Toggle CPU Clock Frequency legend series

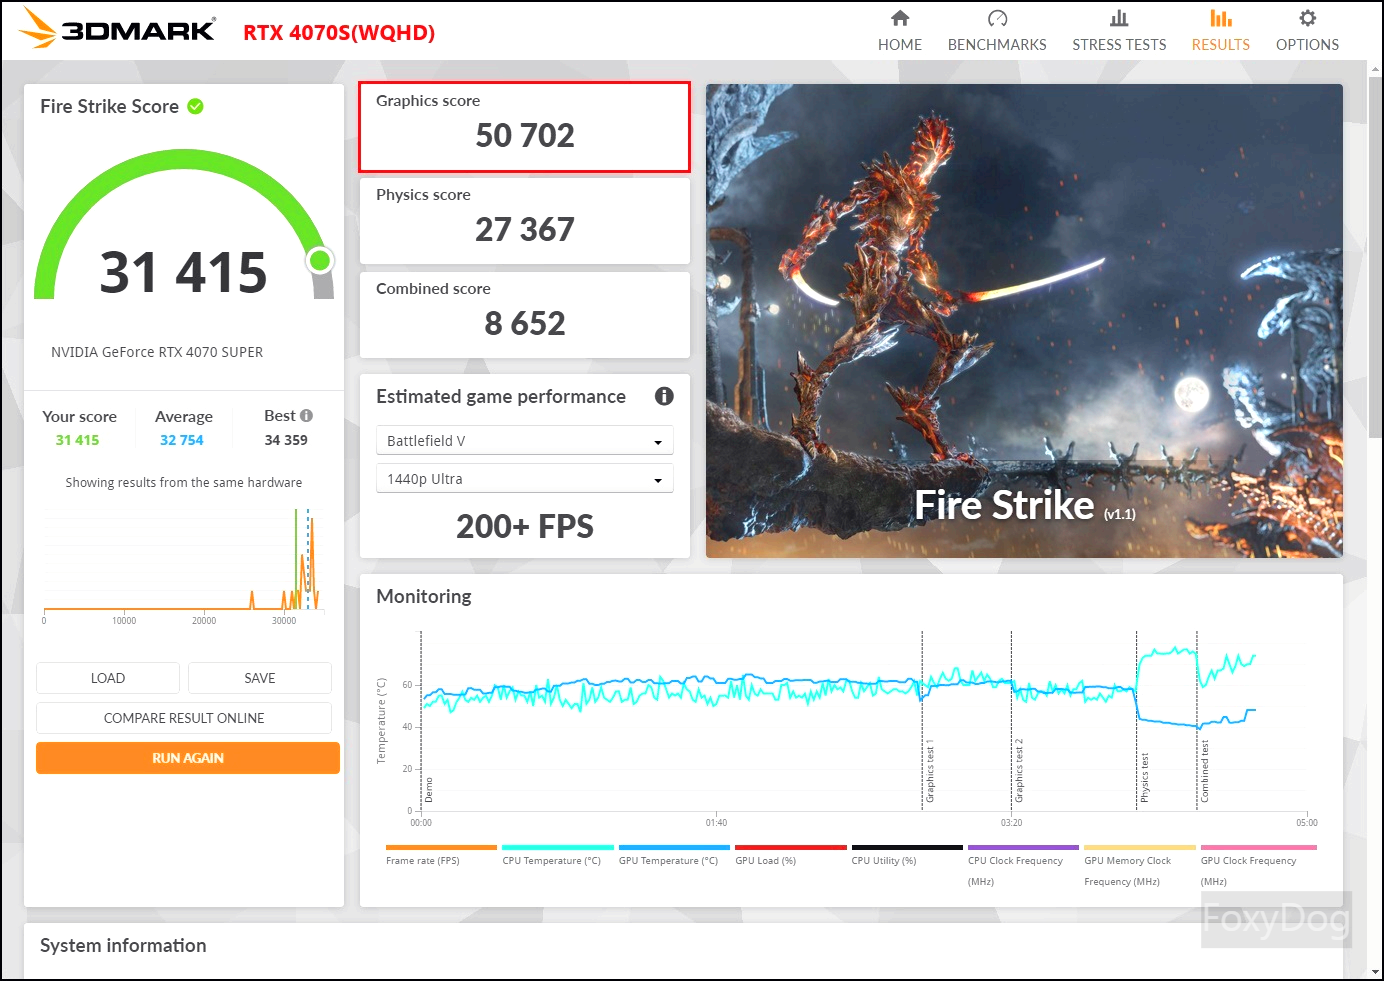1023,867
